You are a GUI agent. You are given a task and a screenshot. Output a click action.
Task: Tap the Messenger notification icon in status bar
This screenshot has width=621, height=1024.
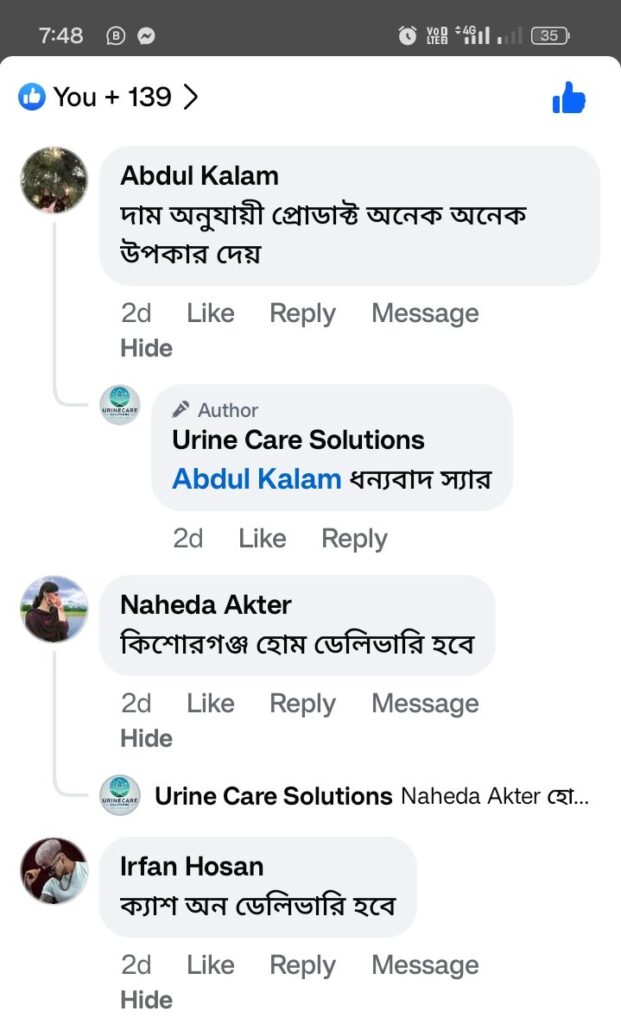point(146,36)
